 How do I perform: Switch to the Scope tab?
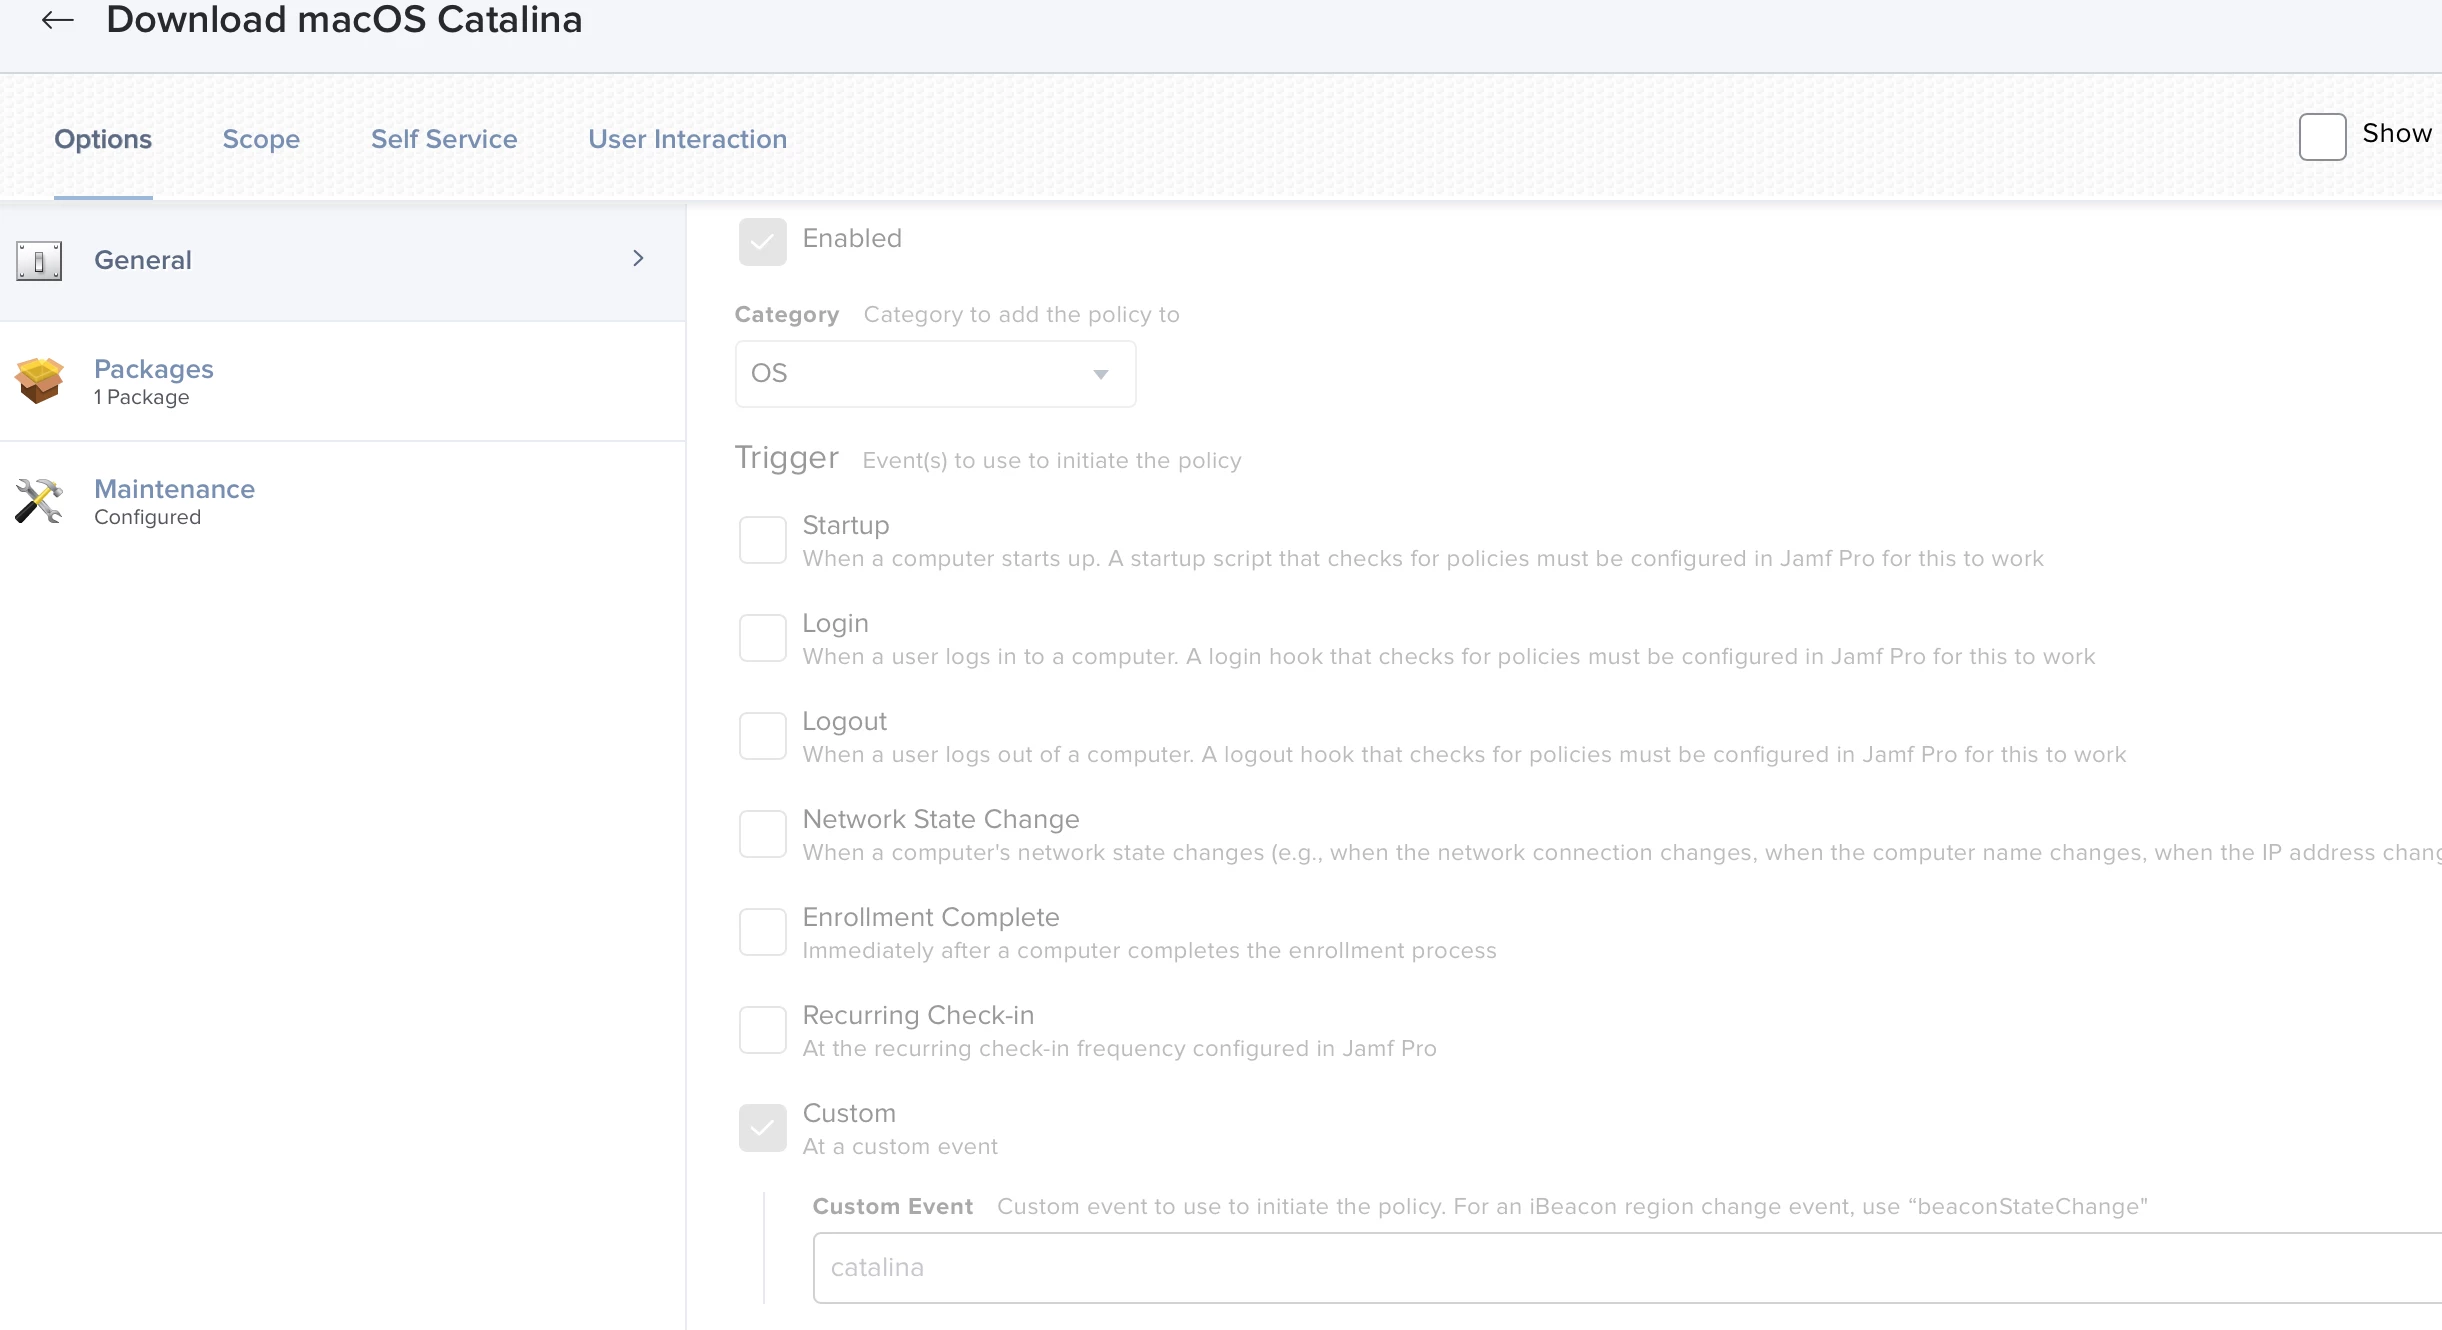[261, 139]
